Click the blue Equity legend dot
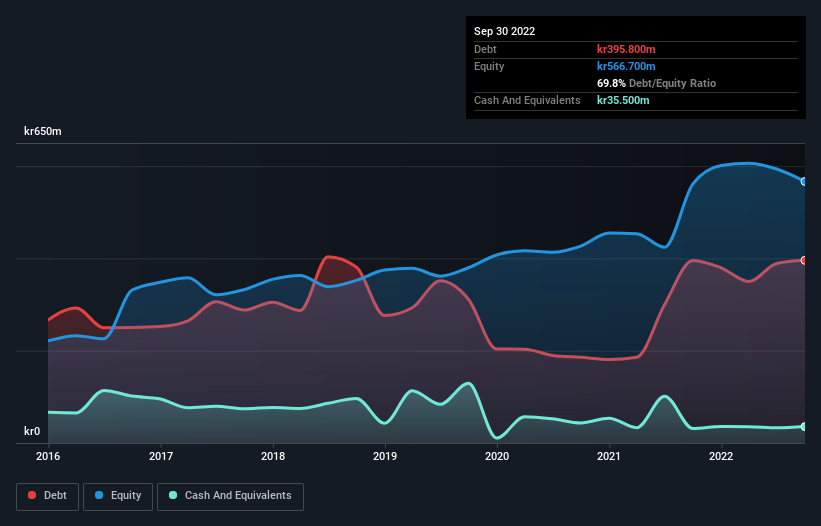Screen dimensions: 821x526 click(x=99, y=495)
